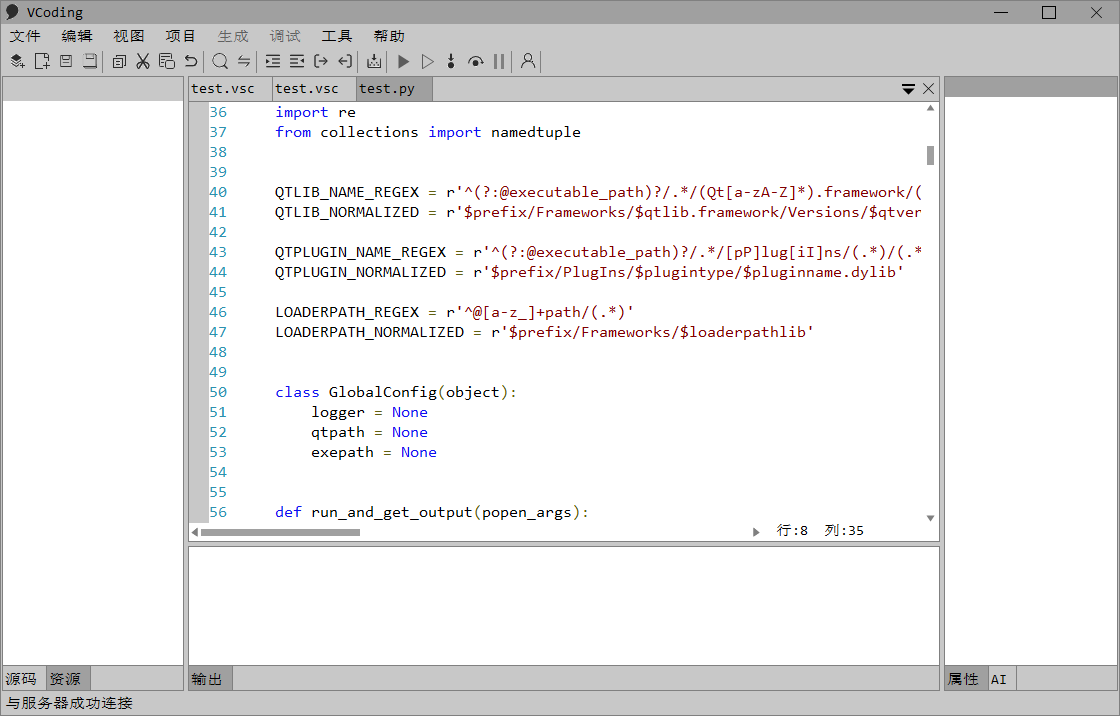Click the vertical scrollbar down arrow
The height and width of the screenshot is (716, 1120).
[x=930, y=518]
